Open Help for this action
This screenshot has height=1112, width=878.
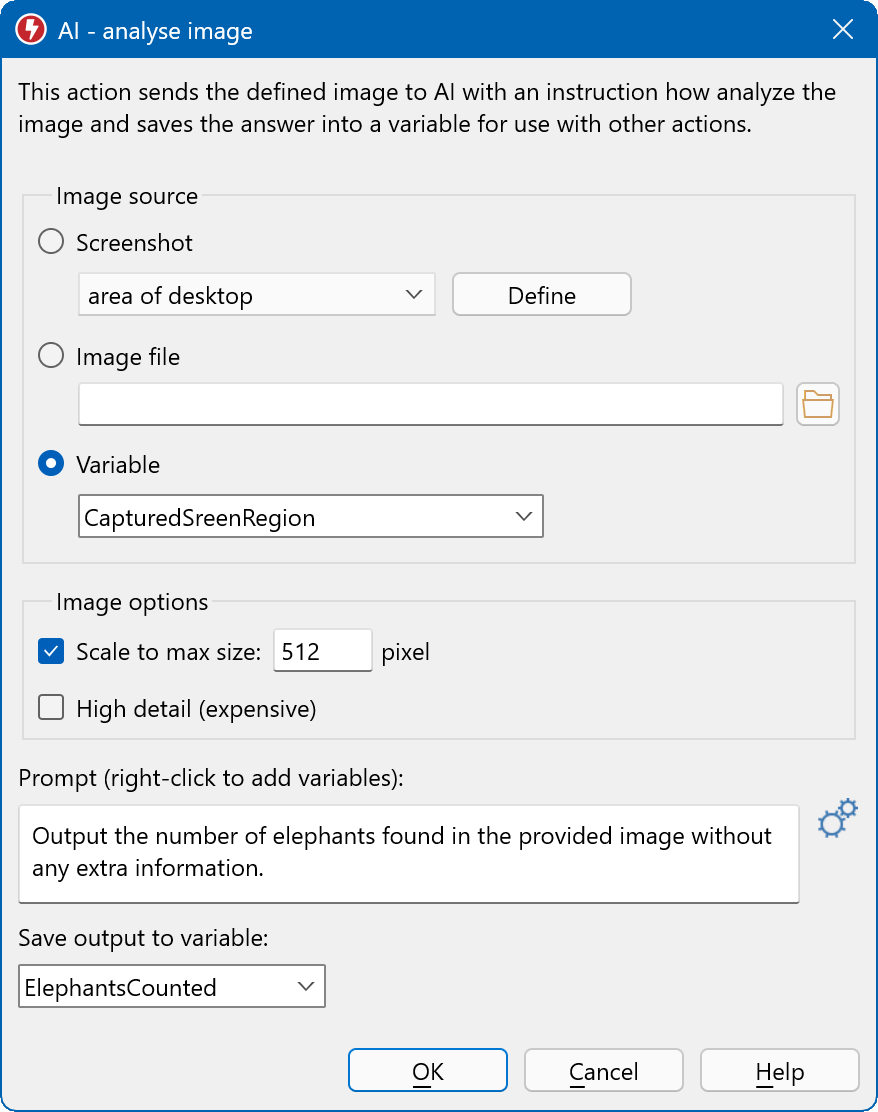[779, 1072]
